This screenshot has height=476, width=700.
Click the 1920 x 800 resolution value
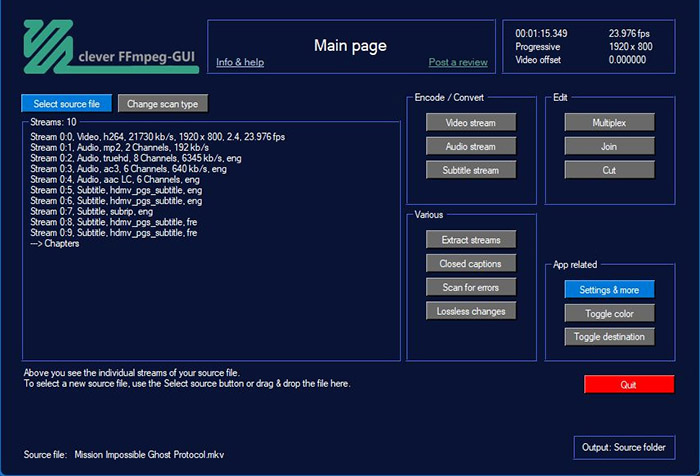tap(630, 46)
